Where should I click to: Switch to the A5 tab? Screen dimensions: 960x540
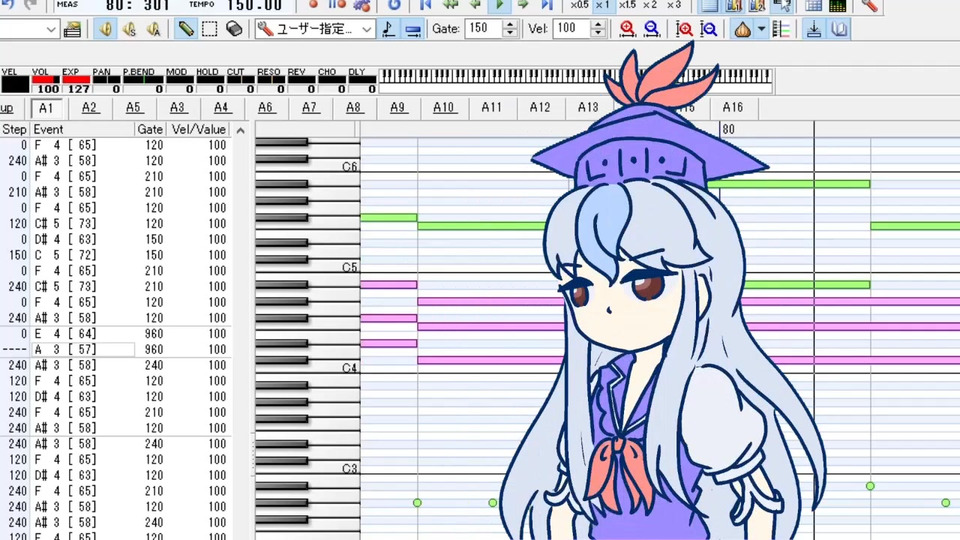pyautogui.click(x=133, y=108)
